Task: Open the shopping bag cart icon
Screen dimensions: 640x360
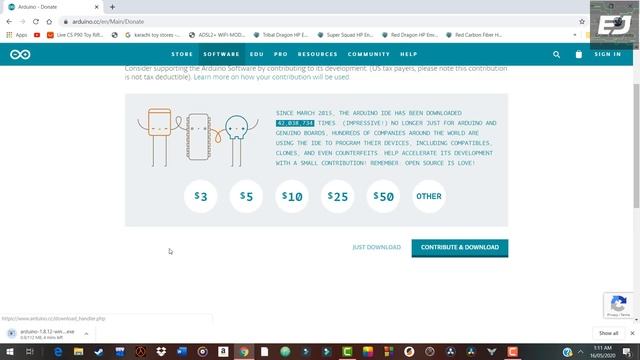Action: 579,54
